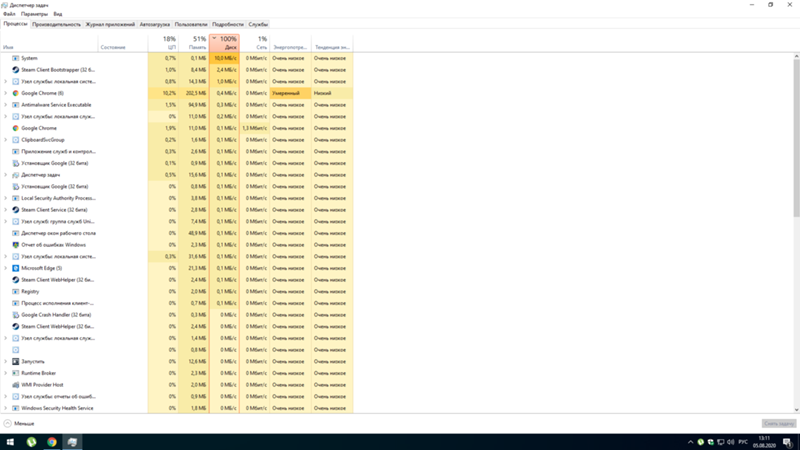
Task: Click the Запустить process icon
Action: pos(16,362)
